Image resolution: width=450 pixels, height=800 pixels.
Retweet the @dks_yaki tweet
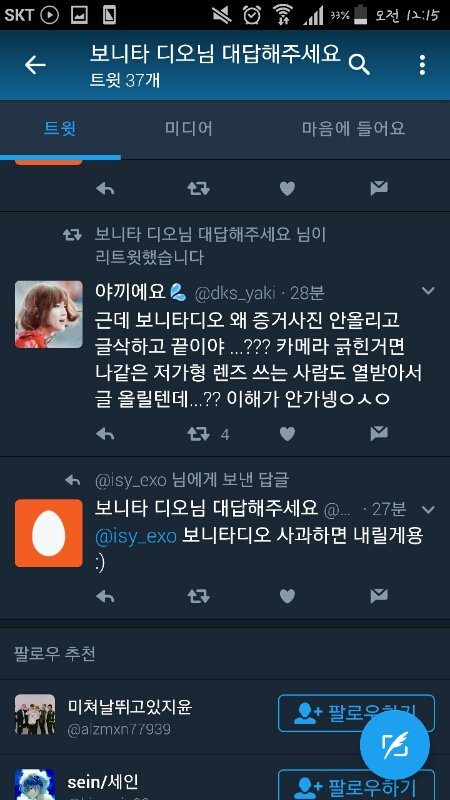tap(198, 434)
